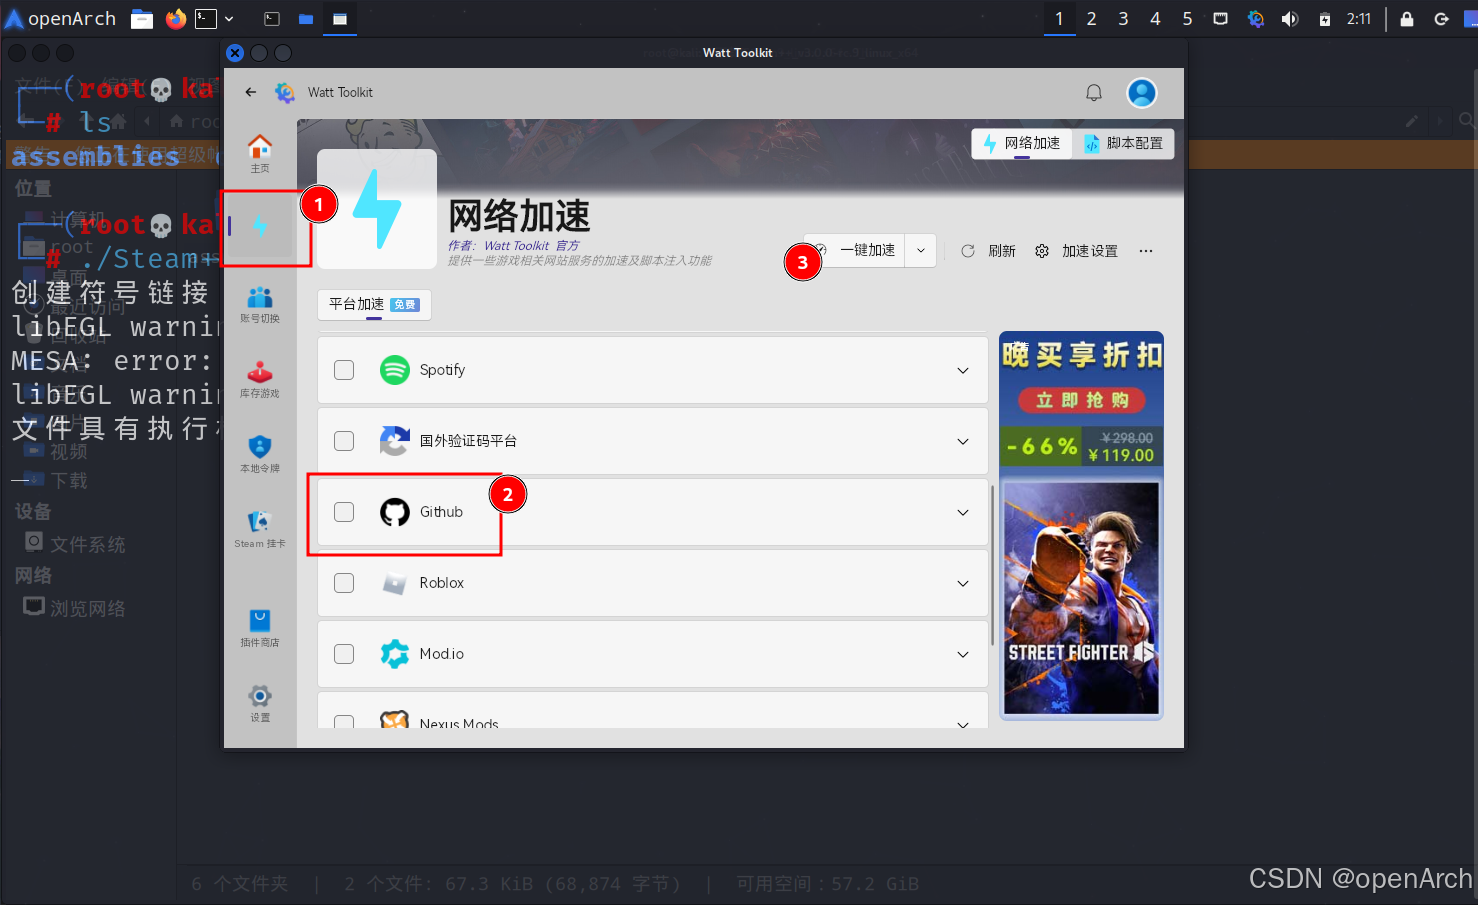This screenshot has width=1478, height=905.
Task: Open 账号切换 account switching in sidebar
Action: click(260, 304)
